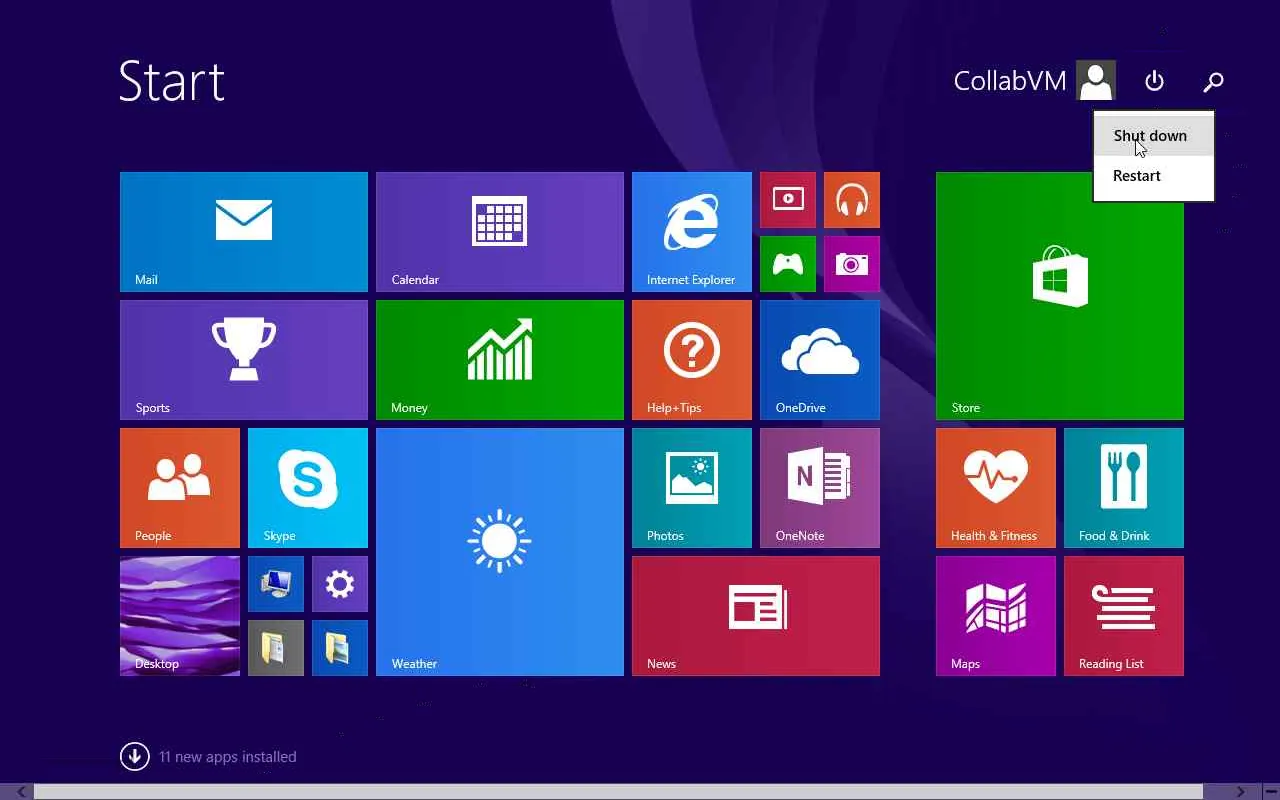The width and height of the screenshot is (1280, 800).
Task: Launch the Health & Fitness tile
Action: 996,488
